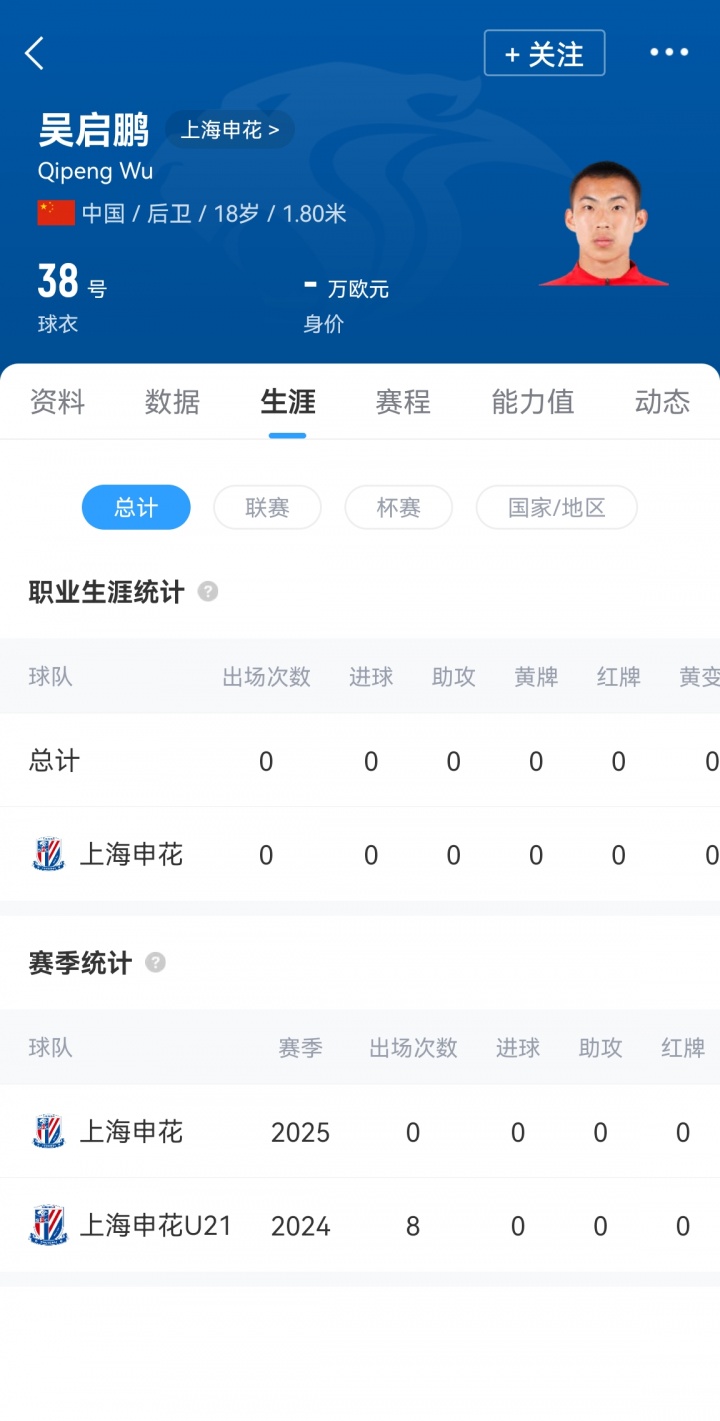Screen dimensions: 720x1421
Task: Tap Shanghai Shenhua crest in 2025 season row
Action: coord(48,1132)
